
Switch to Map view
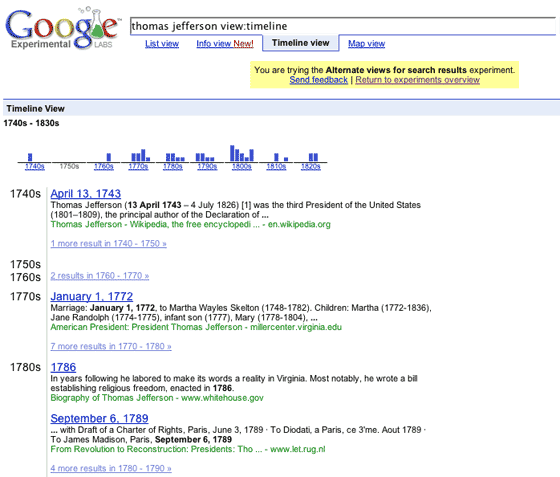(366, 44)
